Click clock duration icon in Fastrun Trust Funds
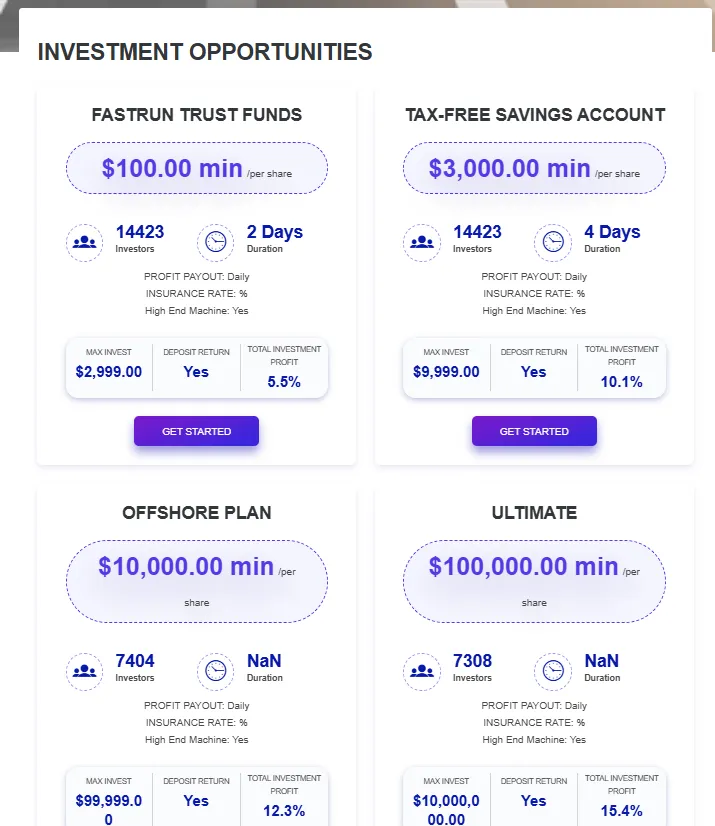Viewport: 715px width, 826px height. pos(215,242)
